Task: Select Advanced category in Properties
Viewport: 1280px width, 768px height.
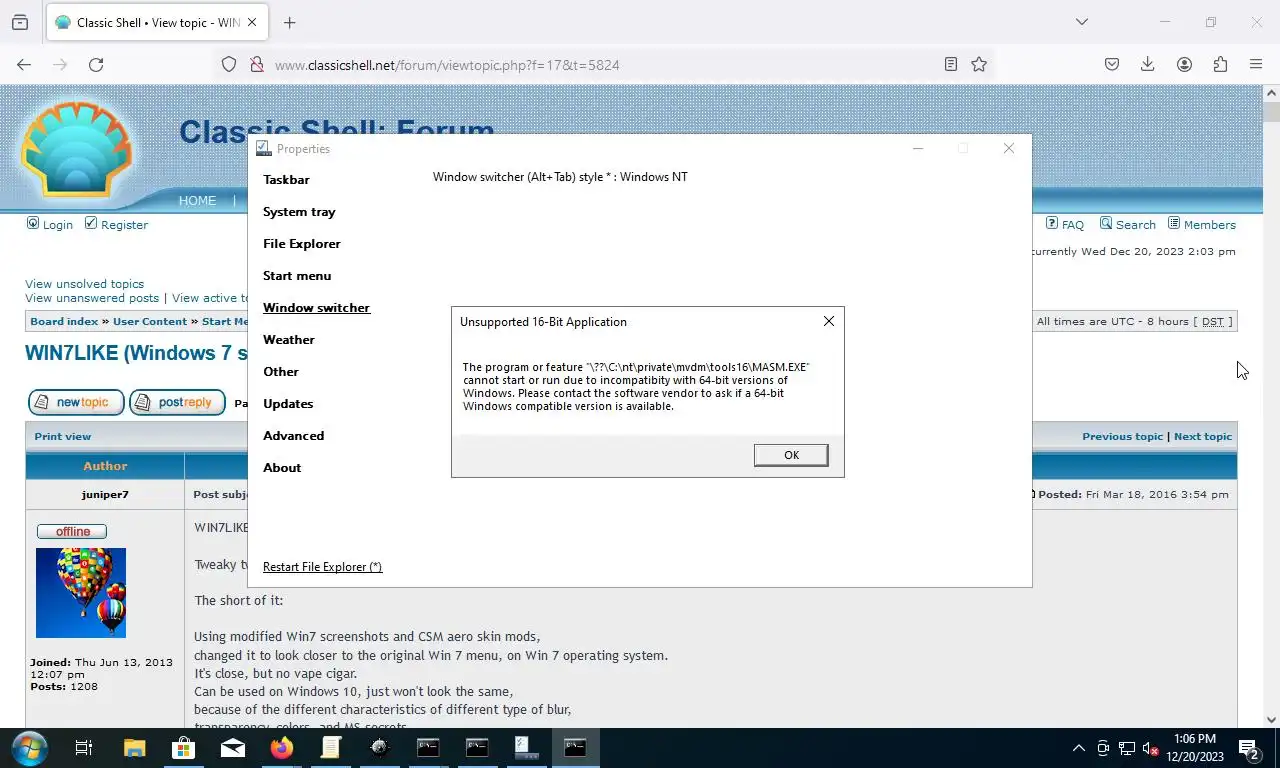Action: pyautogui.click(x=293, y=436)
